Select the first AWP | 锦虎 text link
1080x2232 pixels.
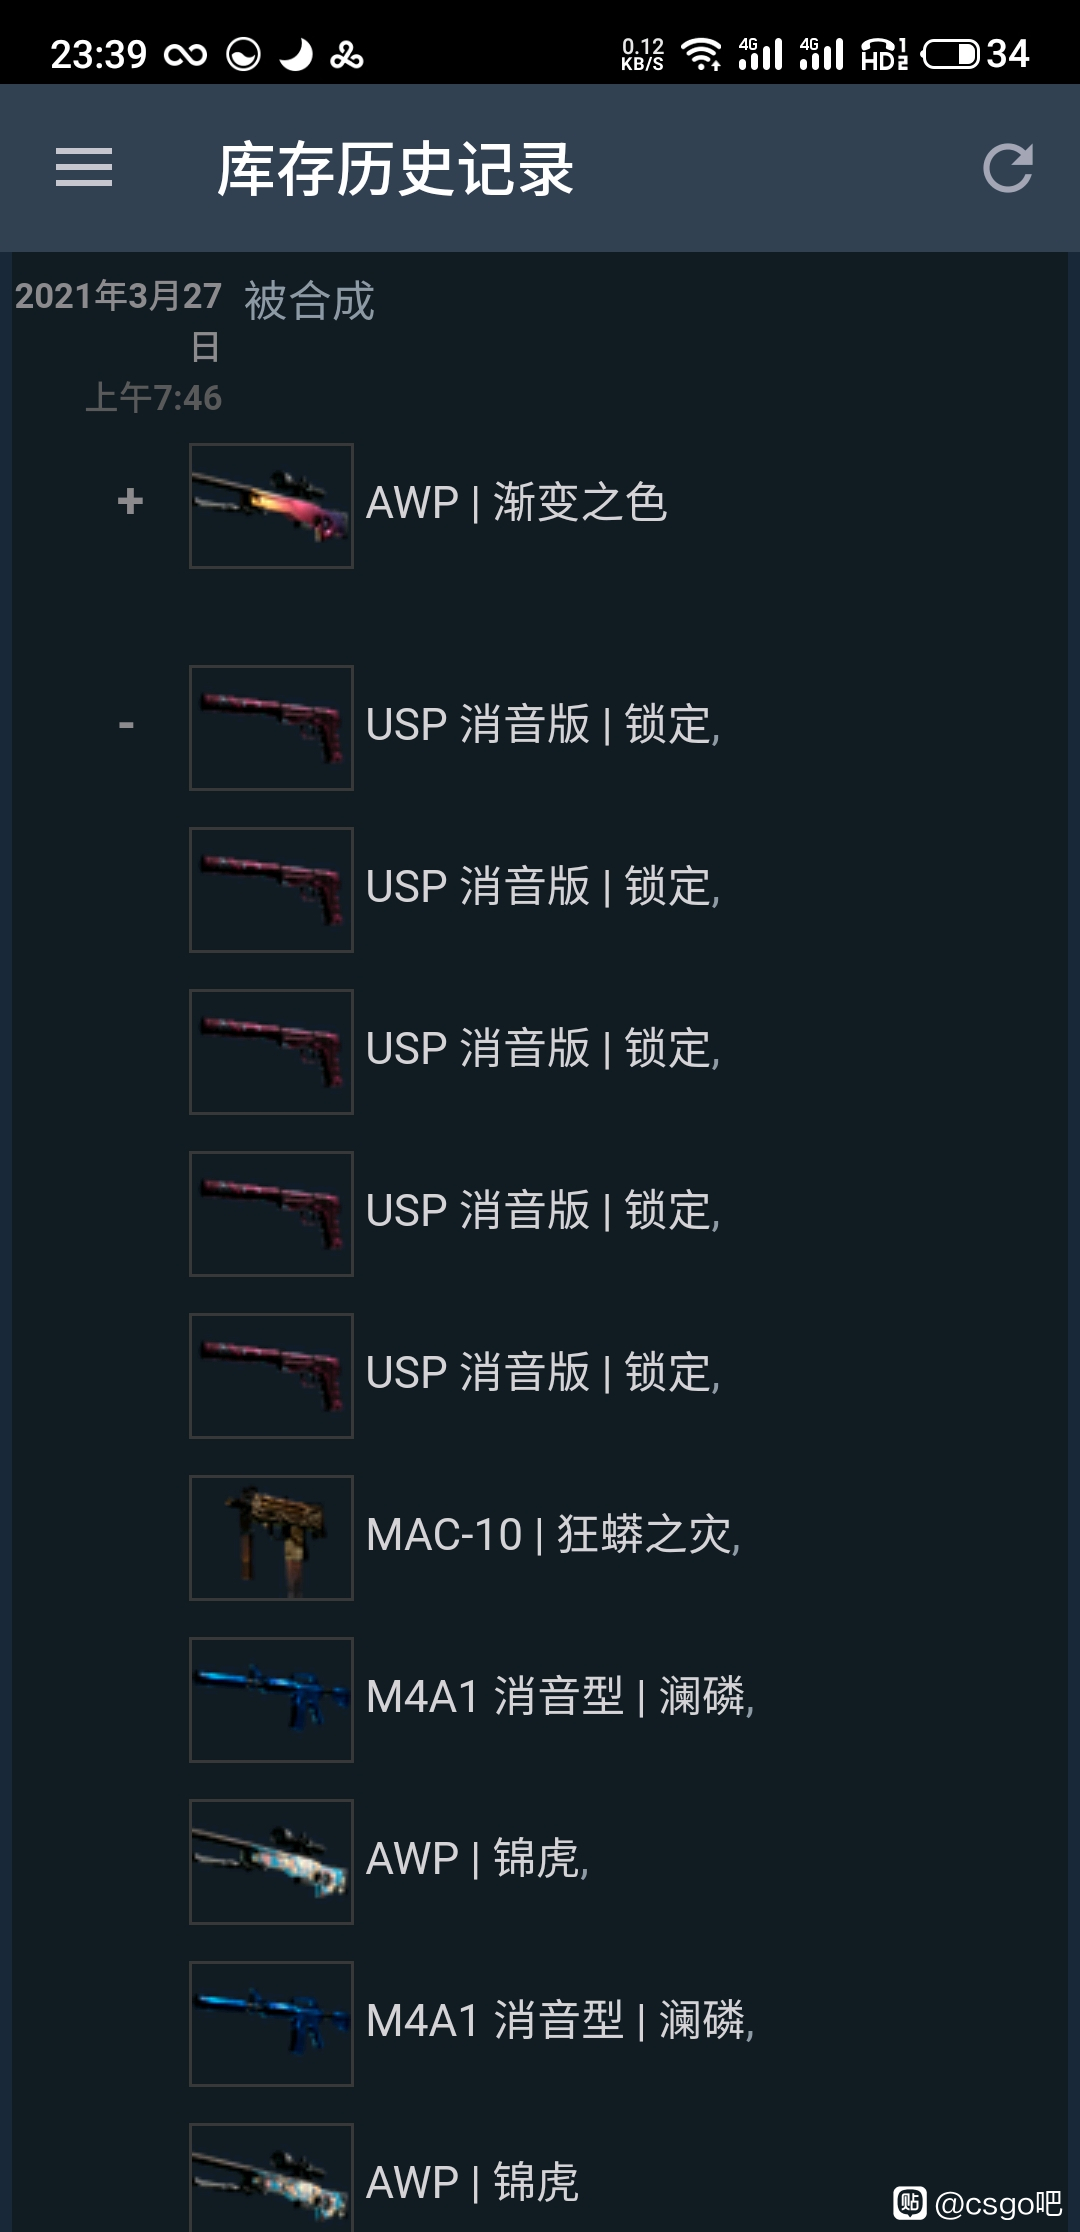pyautogui.click(x=478, y=1858)
